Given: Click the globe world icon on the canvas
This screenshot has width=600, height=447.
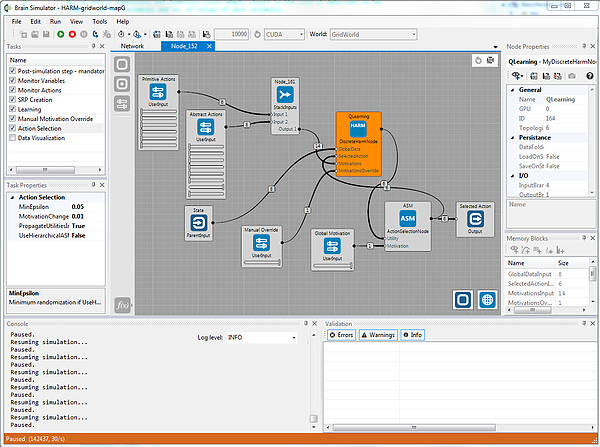Looking at the screenshot, I should click(x=487, y=300).
